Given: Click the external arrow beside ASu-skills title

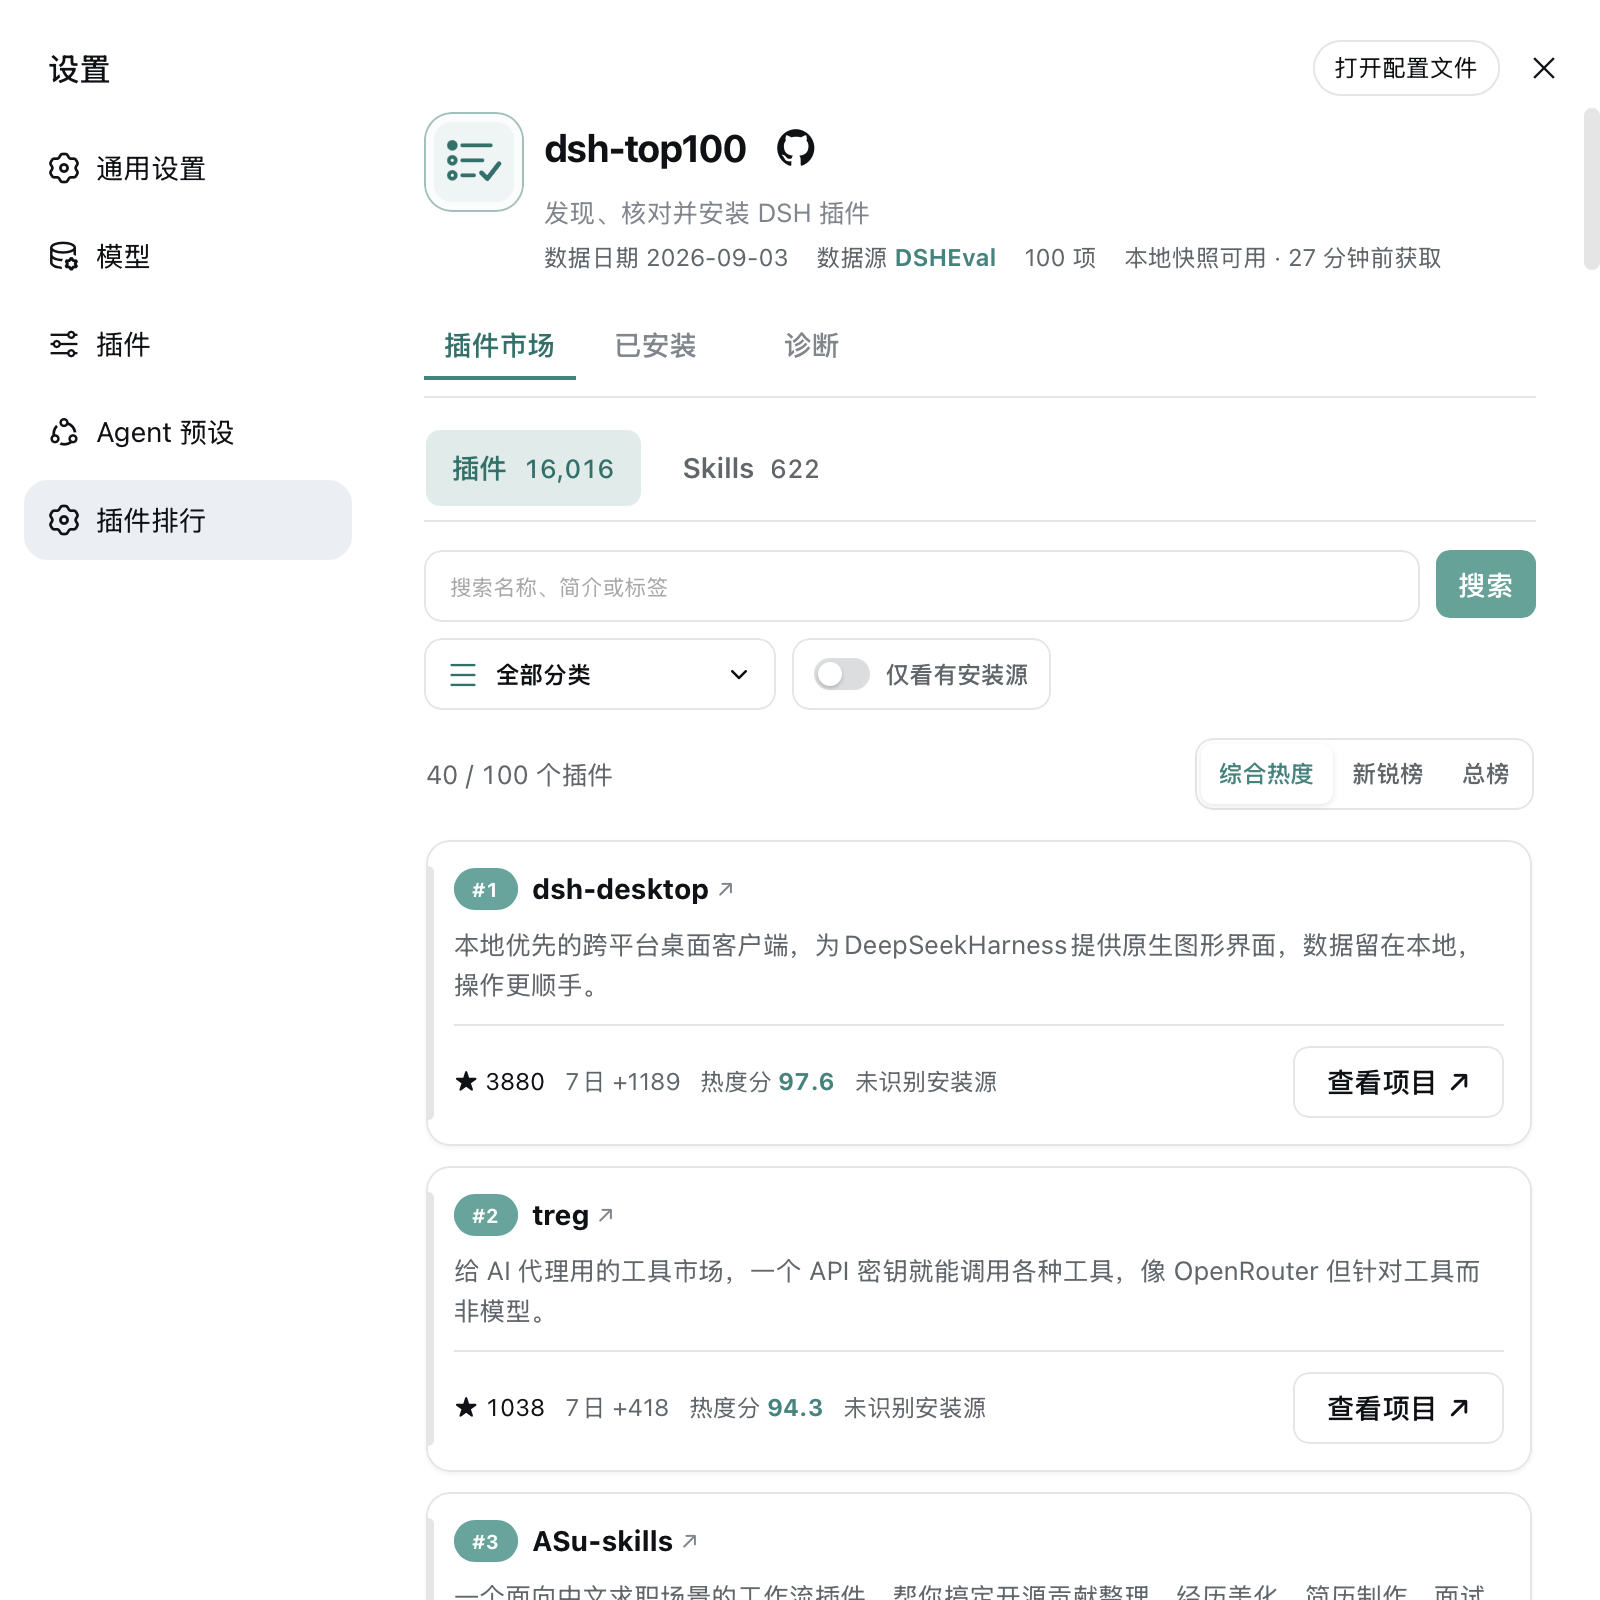Looking at the screenshot, I should 690,1541.
